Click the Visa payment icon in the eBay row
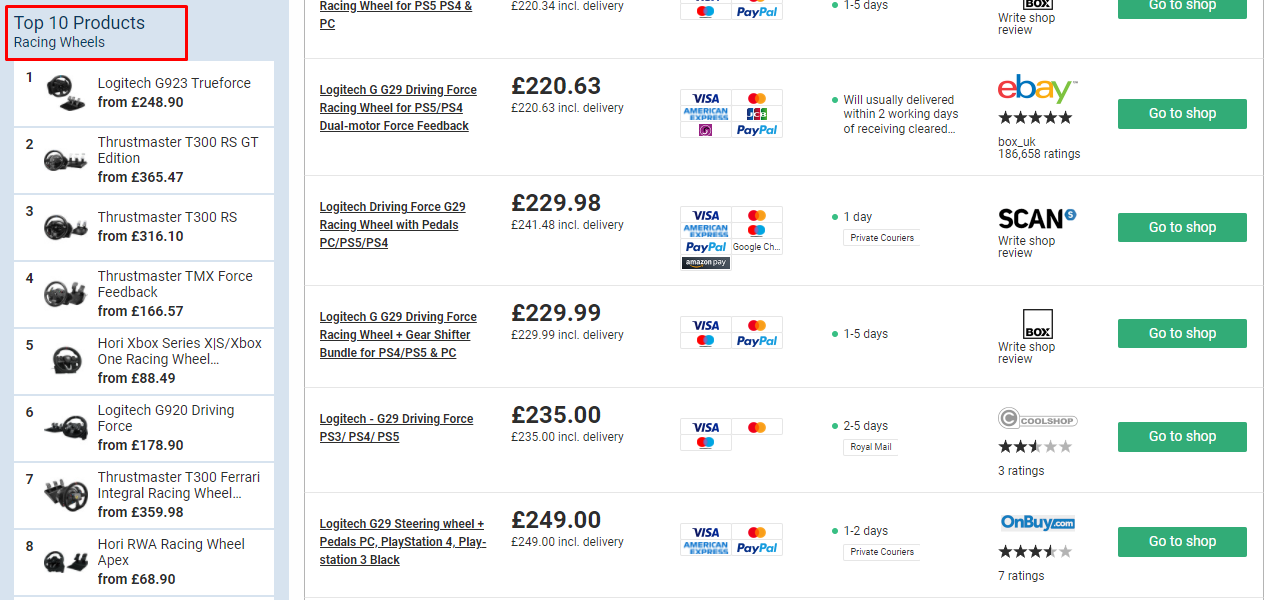The height and width of the screenshot is (600, 1264). pos(706,98)
